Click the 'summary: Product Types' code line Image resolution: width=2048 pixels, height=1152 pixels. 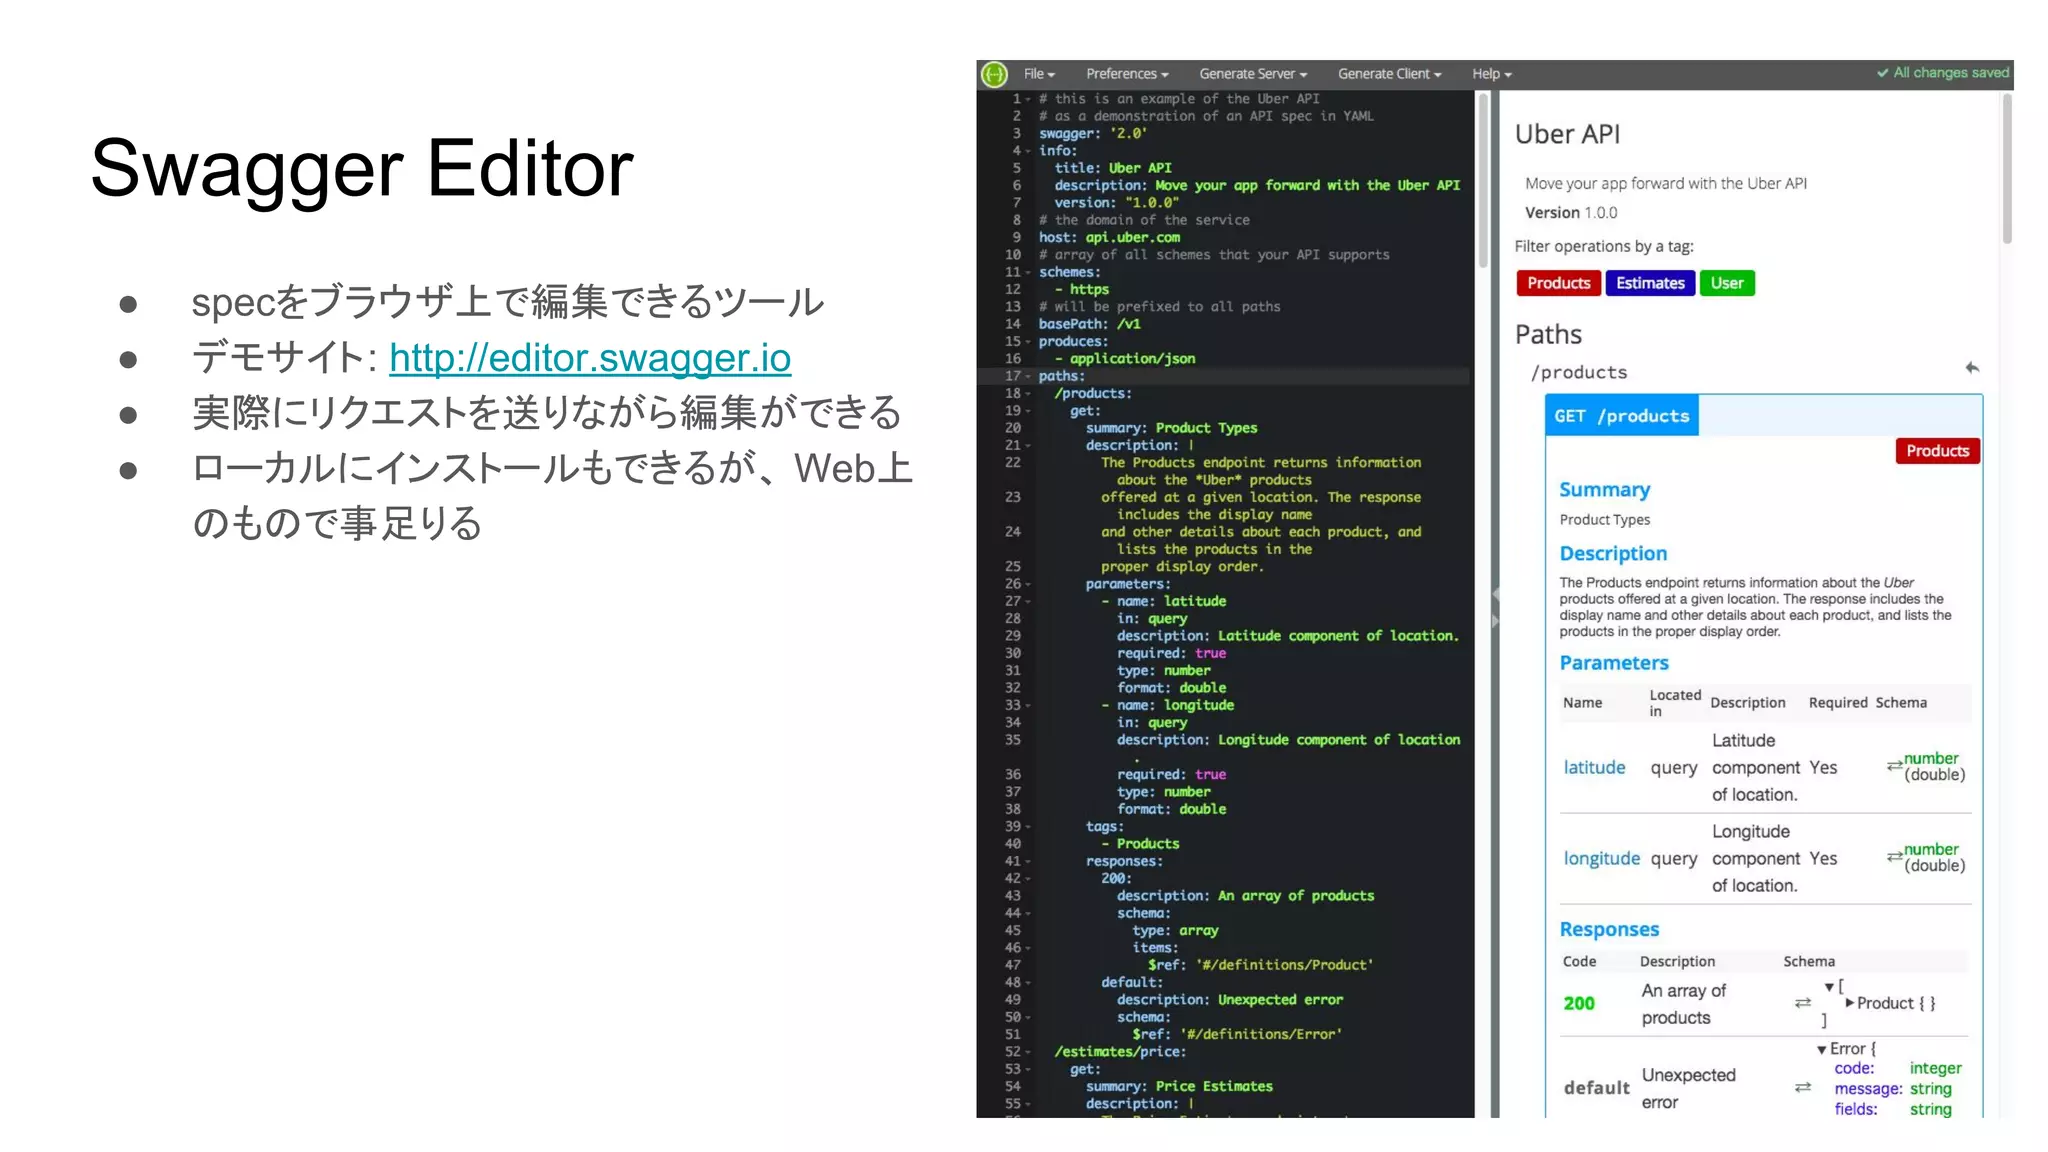click(x=1171, y=428)
